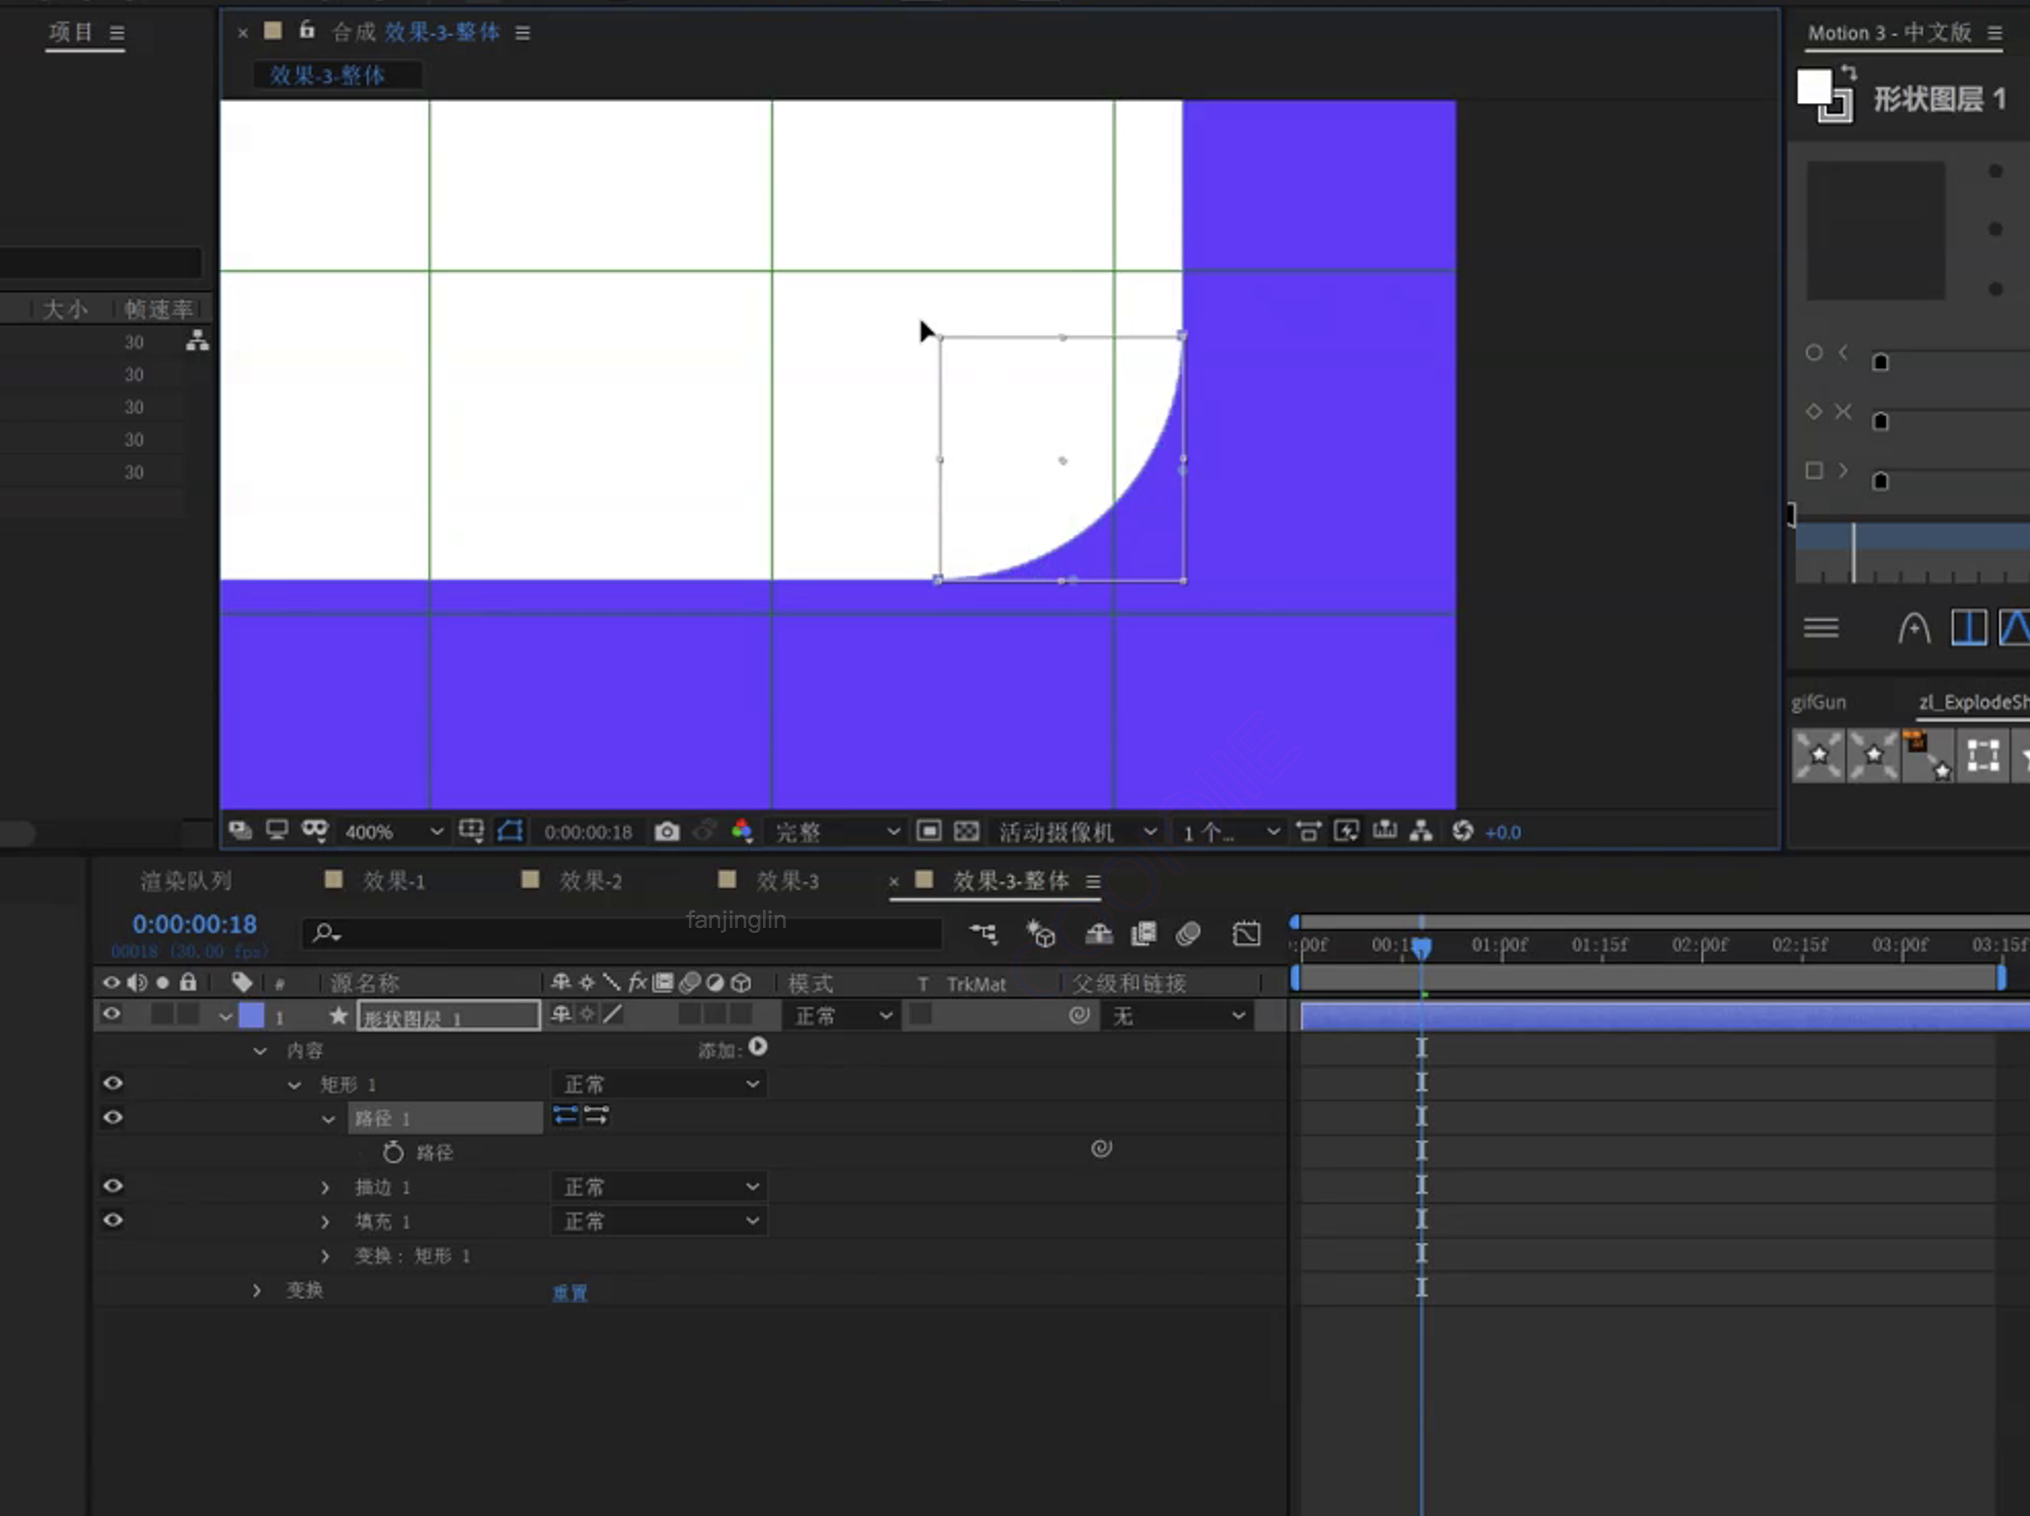Click the +0.0 exposure value

(1503, 832)
